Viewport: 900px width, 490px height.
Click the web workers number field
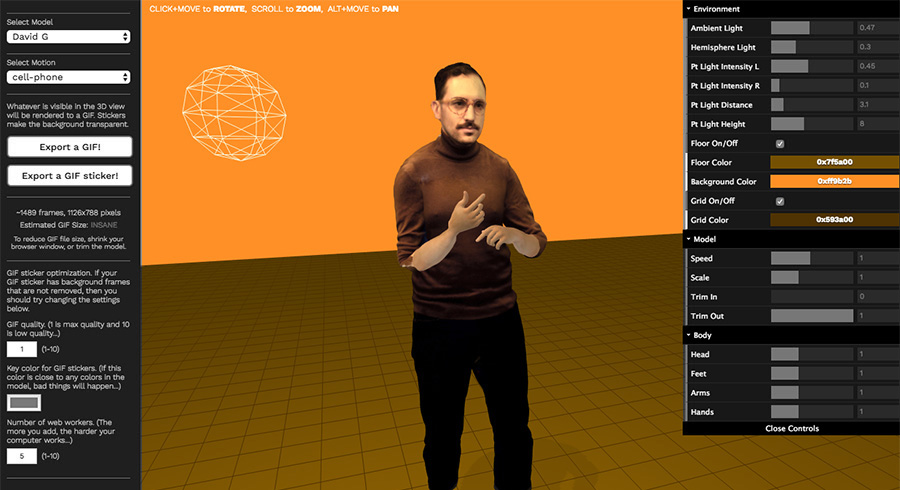click(22, 456)
